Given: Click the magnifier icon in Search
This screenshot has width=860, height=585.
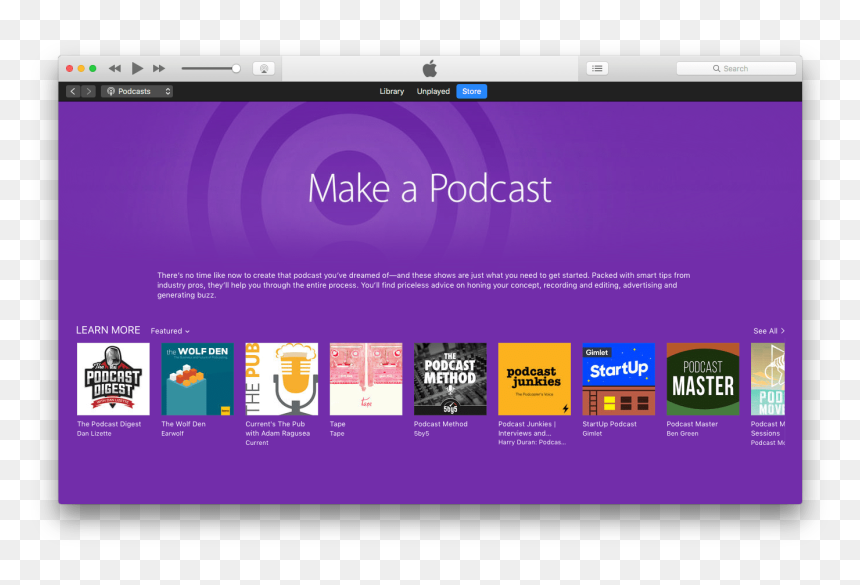Looking at the screenshot, I should point(716,69).
